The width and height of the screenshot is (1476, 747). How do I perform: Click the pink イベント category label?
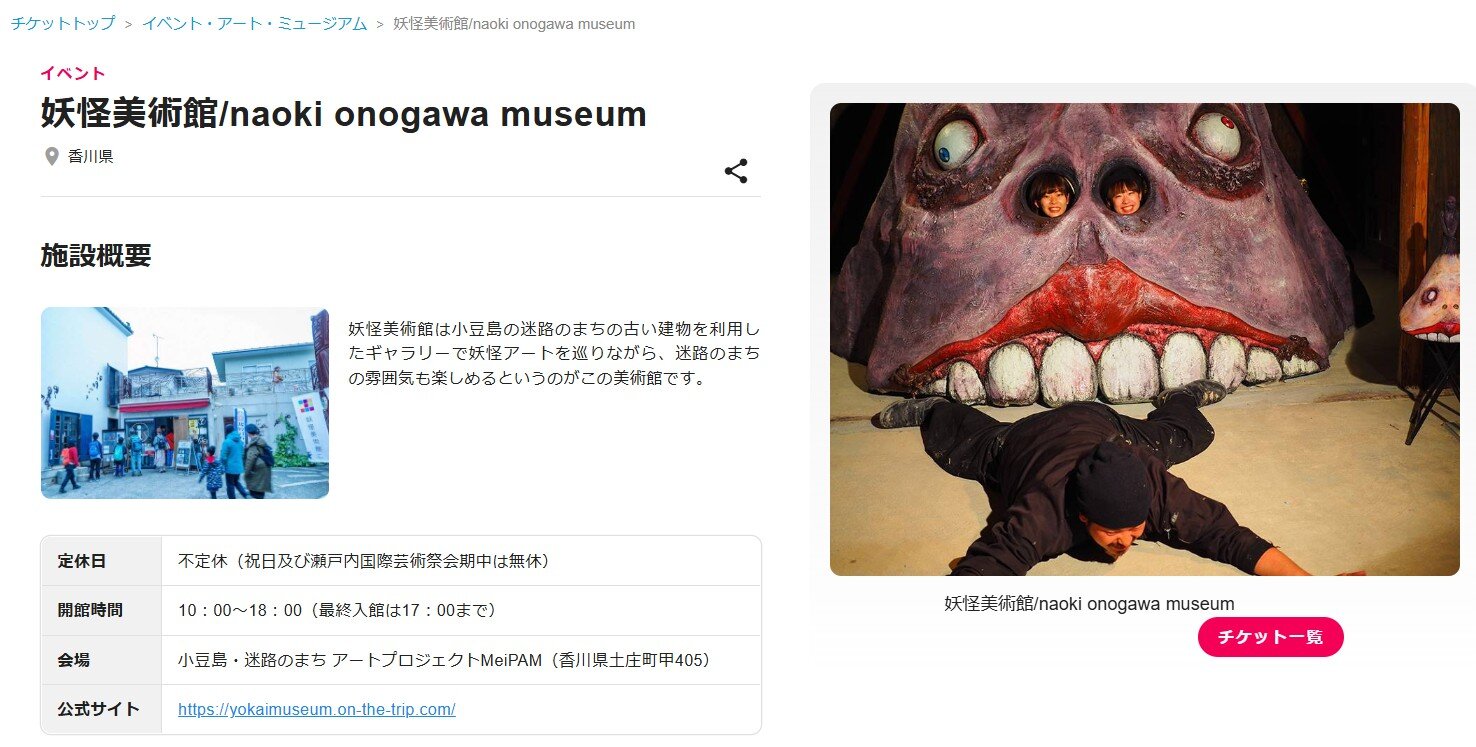click(73, 73)
